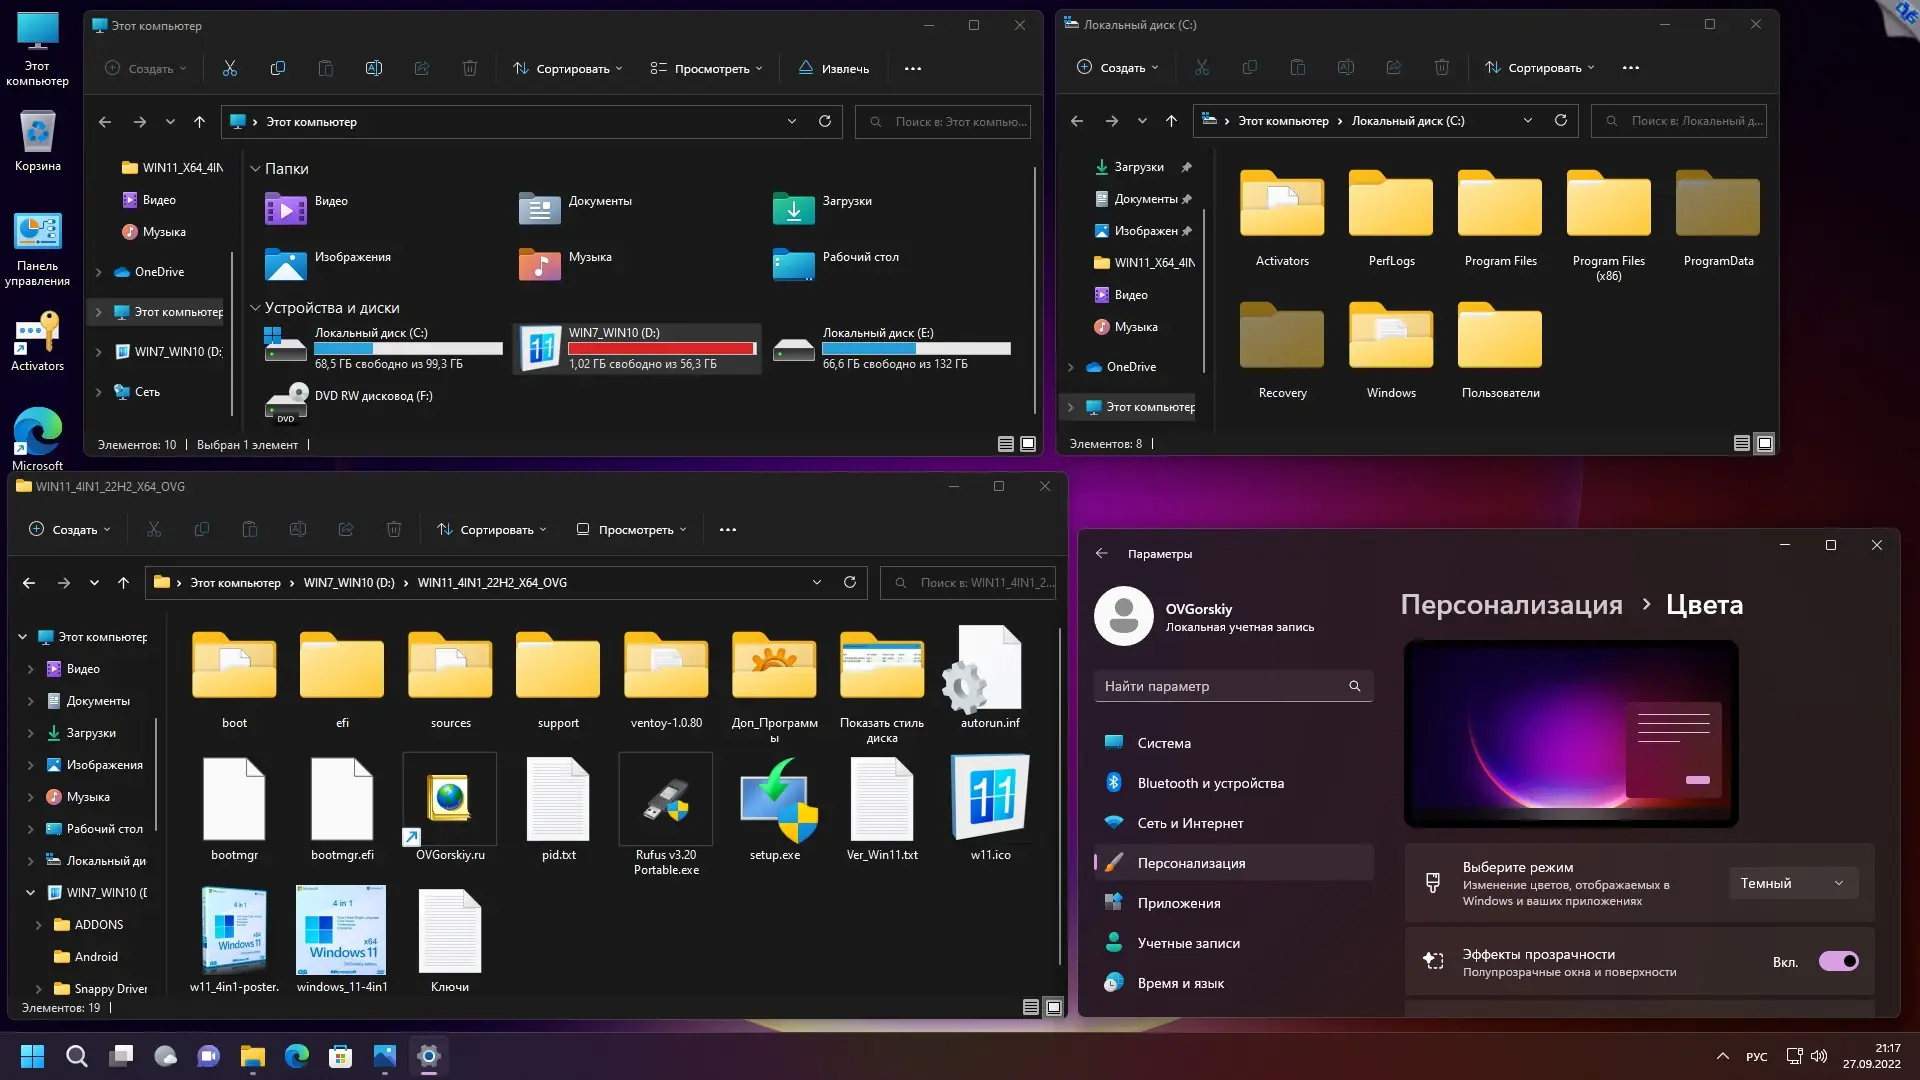Collapse the Папки section header

click(x=255, y=169)
